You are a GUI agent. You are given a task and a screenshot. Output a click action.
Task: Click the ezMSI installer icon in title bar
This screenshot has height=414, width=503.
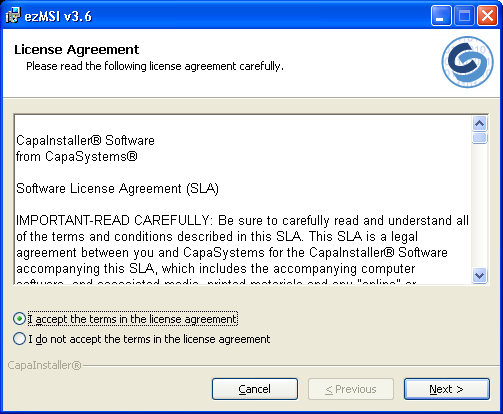13,15
